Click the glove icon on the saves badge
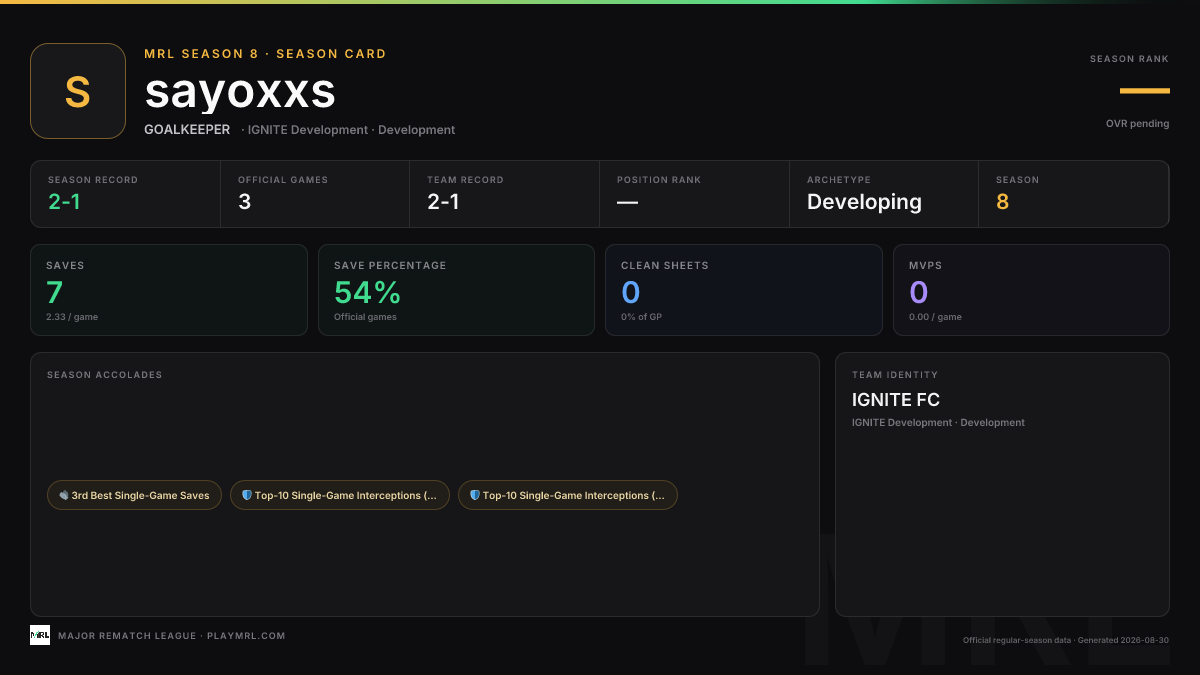Screen dimensions: 1200x675 click(64, 495)
